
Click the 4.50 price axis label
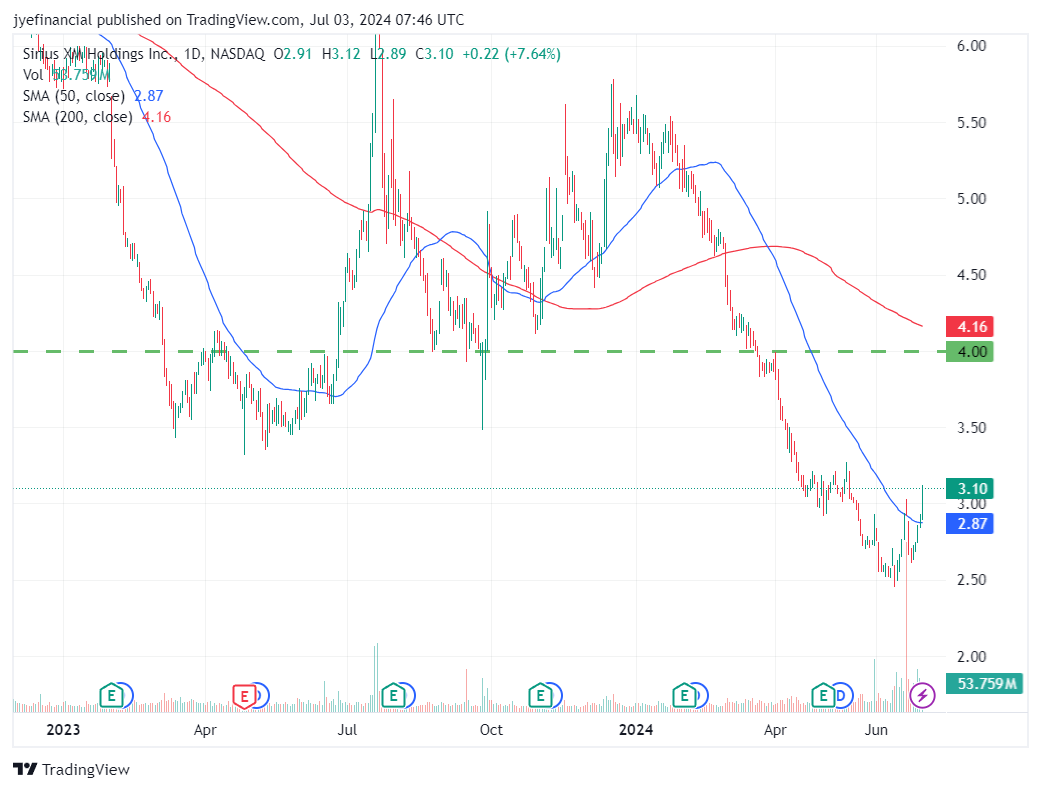pyautogui.click(x=971, y=275)
